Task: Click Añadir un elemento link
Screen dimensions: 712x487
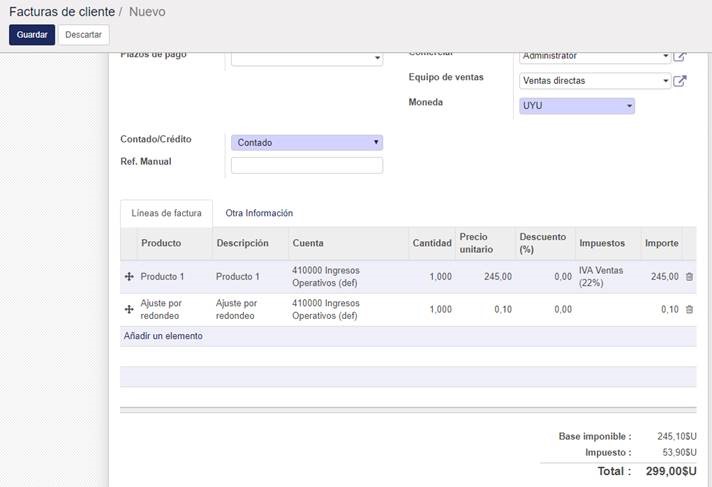Action: [163, 336]
